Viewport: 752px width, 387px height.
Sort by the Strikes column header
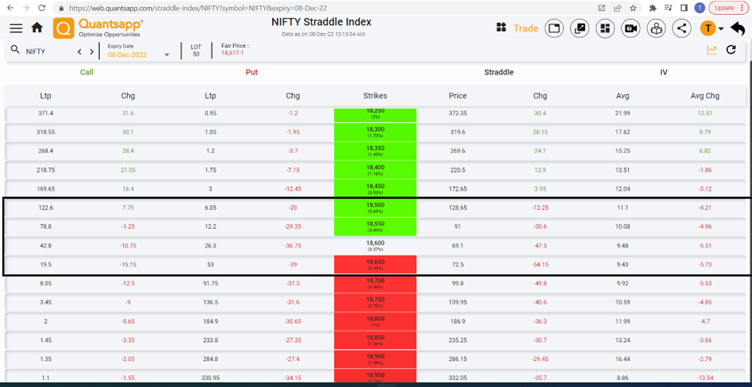(x=375, y=96)
